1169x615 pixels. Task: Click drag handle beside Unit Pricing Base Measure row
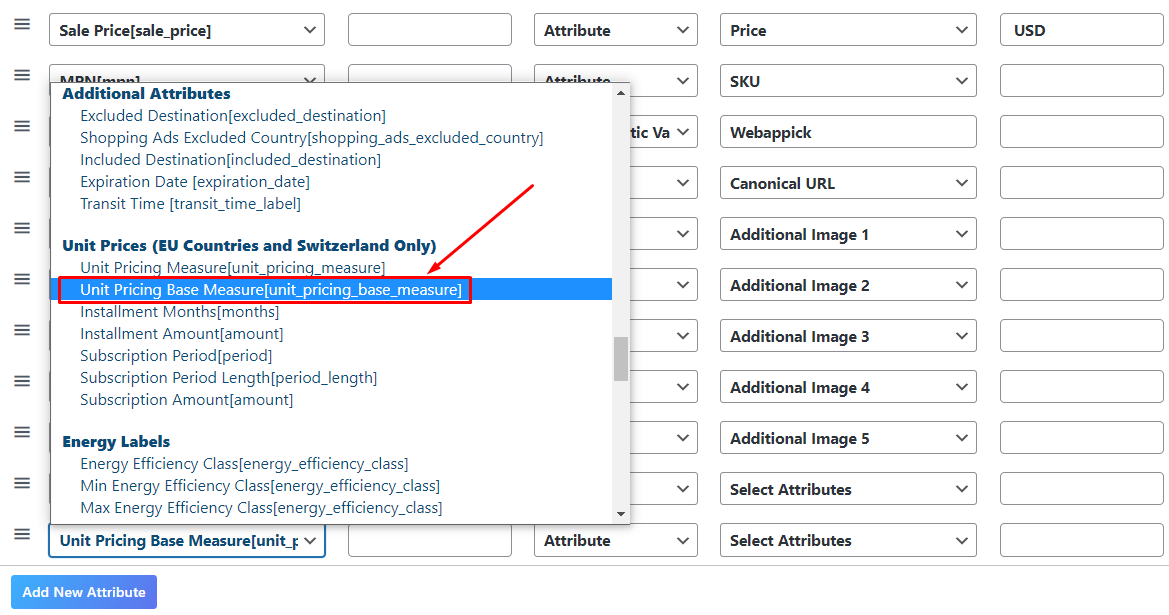[x=22, y=534]
